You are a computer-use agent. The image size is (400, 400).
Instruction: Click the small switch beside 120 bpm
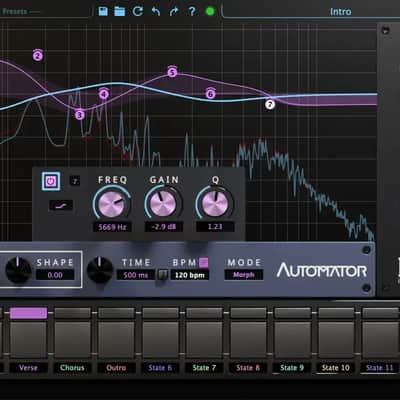tap(162, 275)
